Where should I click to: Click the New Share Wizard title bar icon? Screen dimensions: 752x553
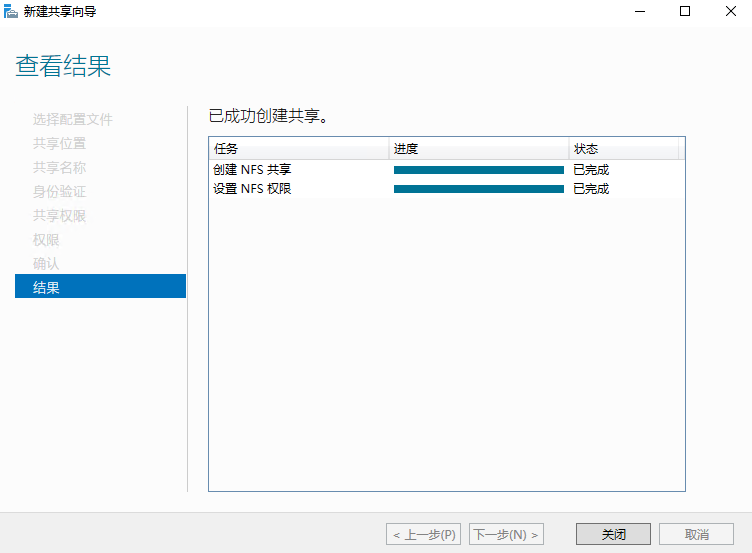pos(11,11)
